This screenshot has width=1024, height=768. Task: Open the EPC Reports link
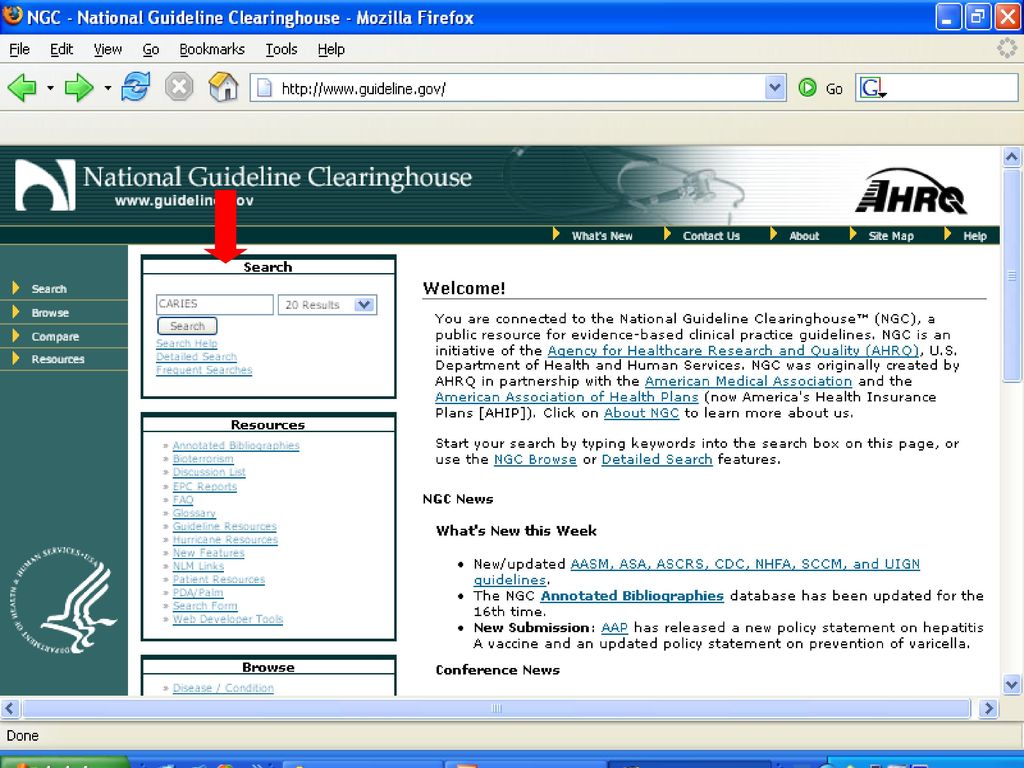(204, 487)
